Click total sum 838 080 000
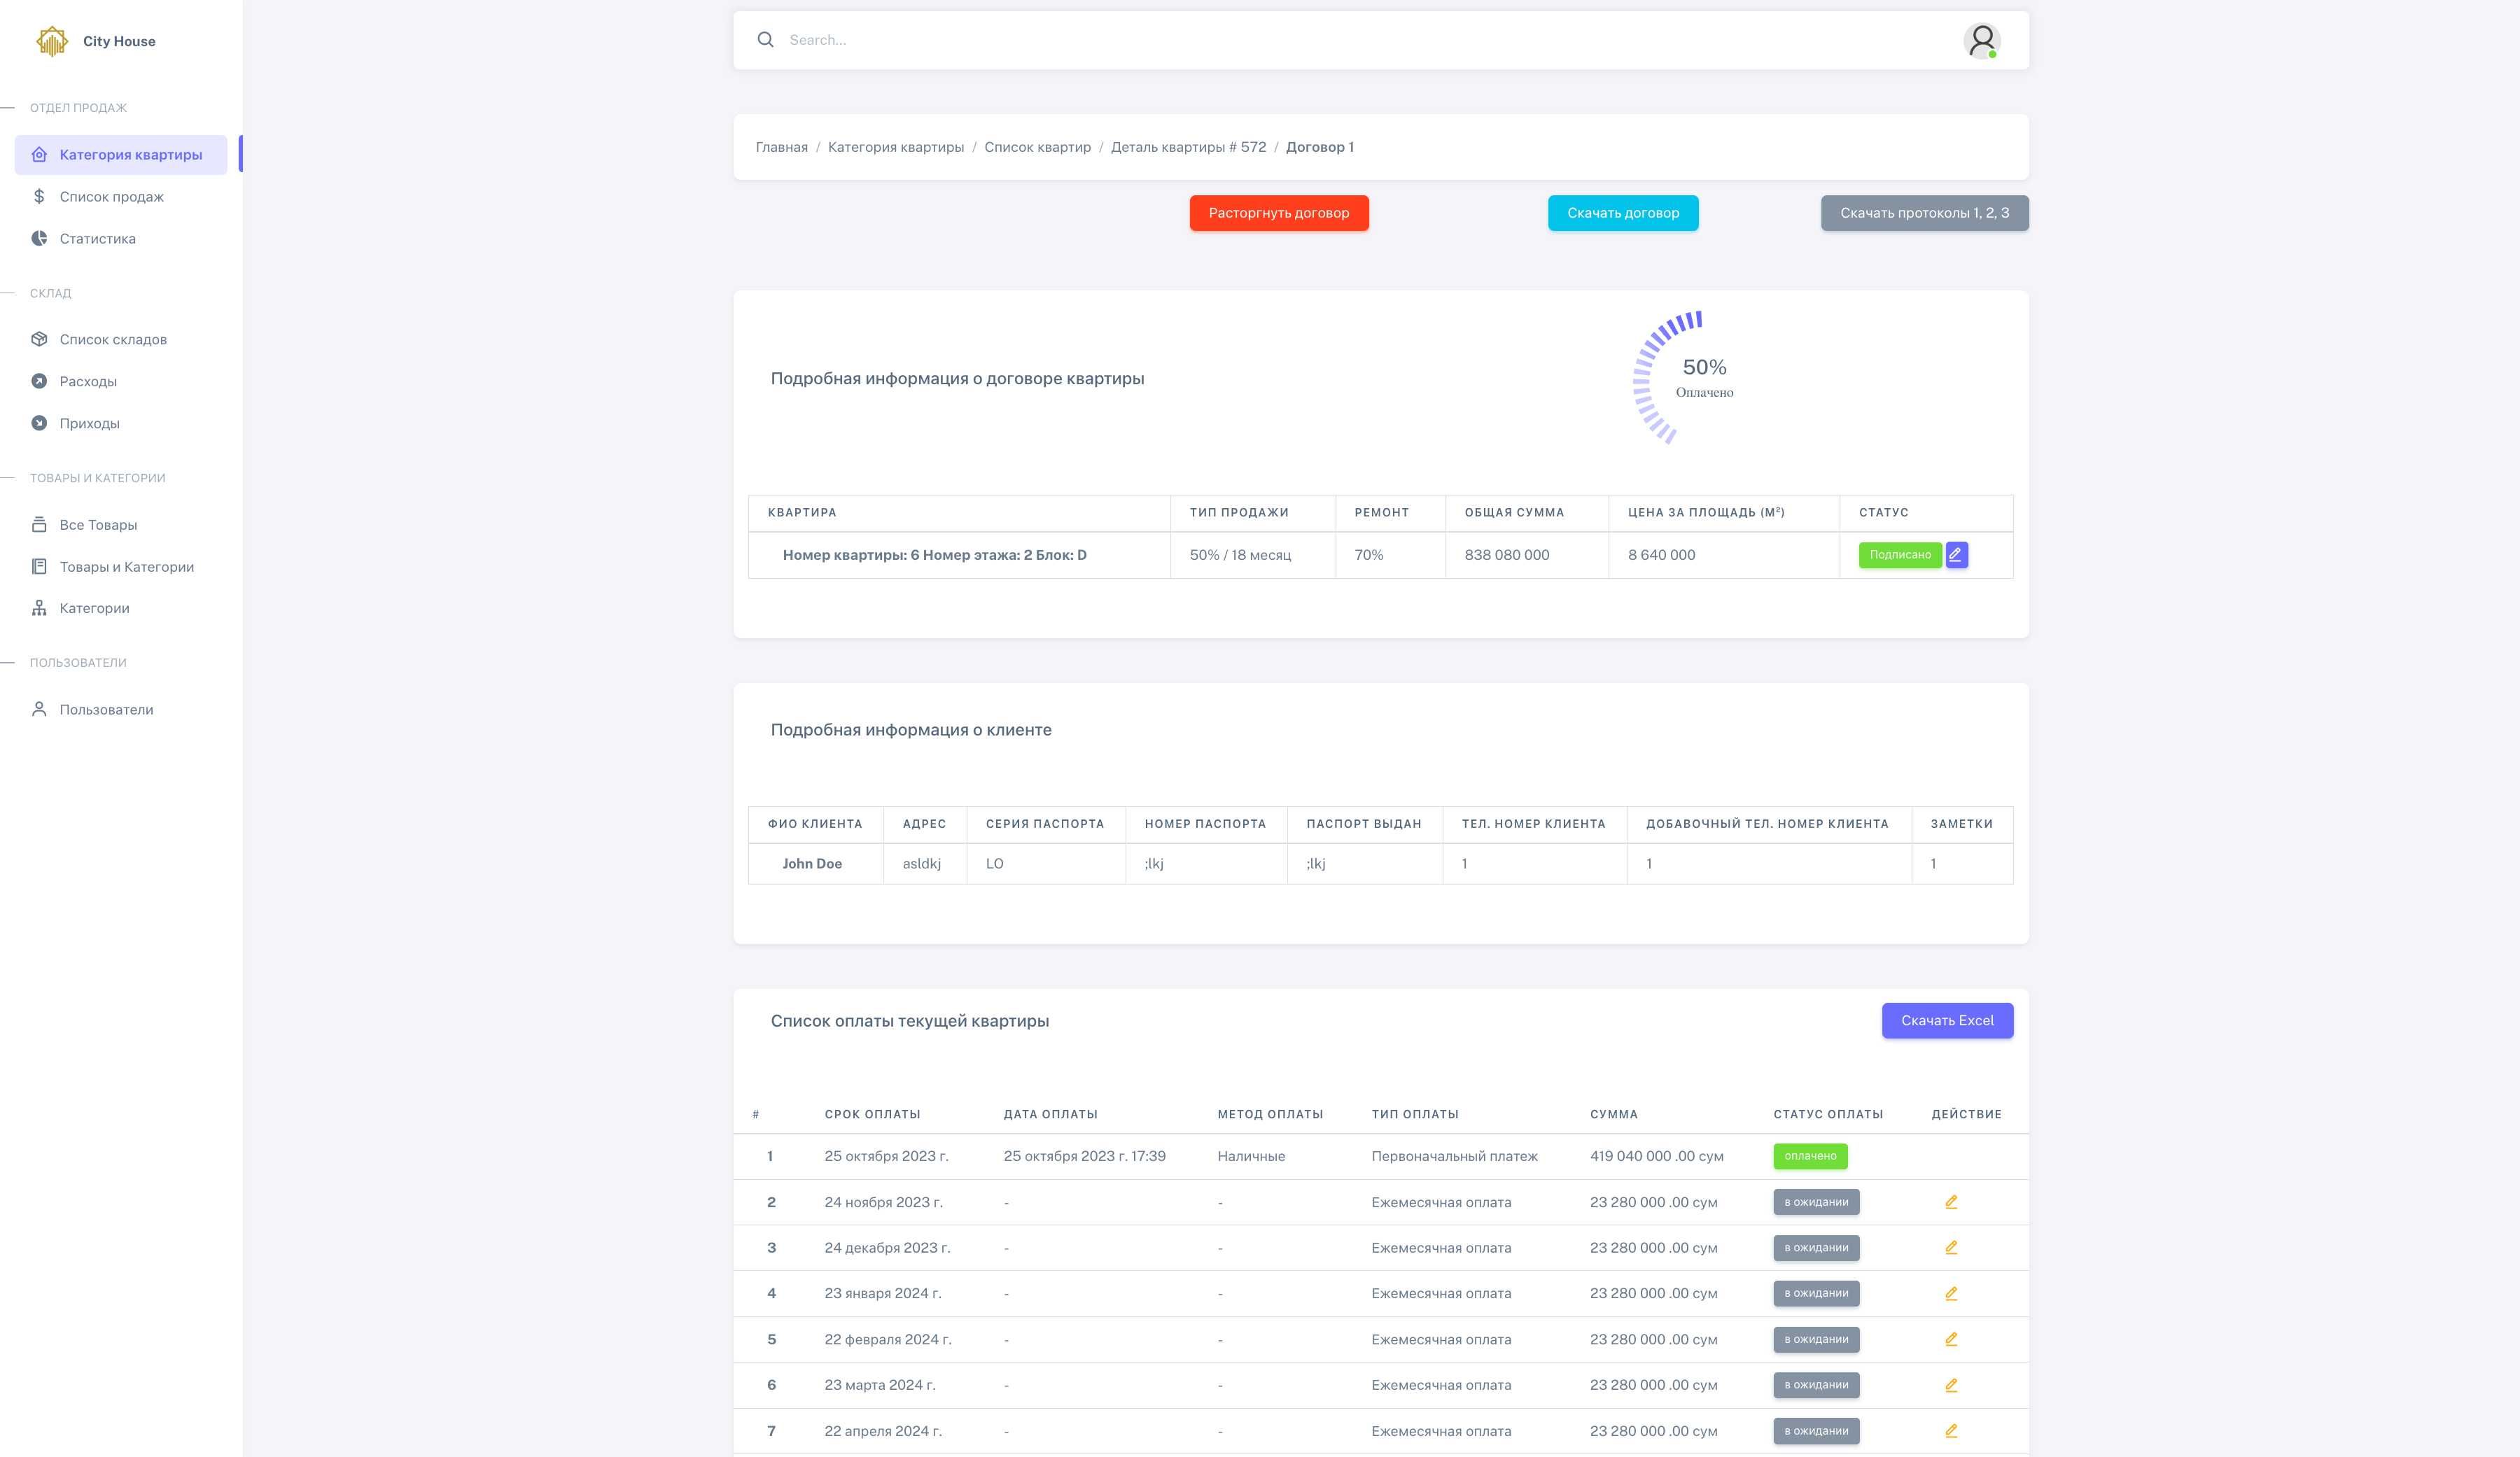The image size is (2520, 1457). [x=1506, y=555]
